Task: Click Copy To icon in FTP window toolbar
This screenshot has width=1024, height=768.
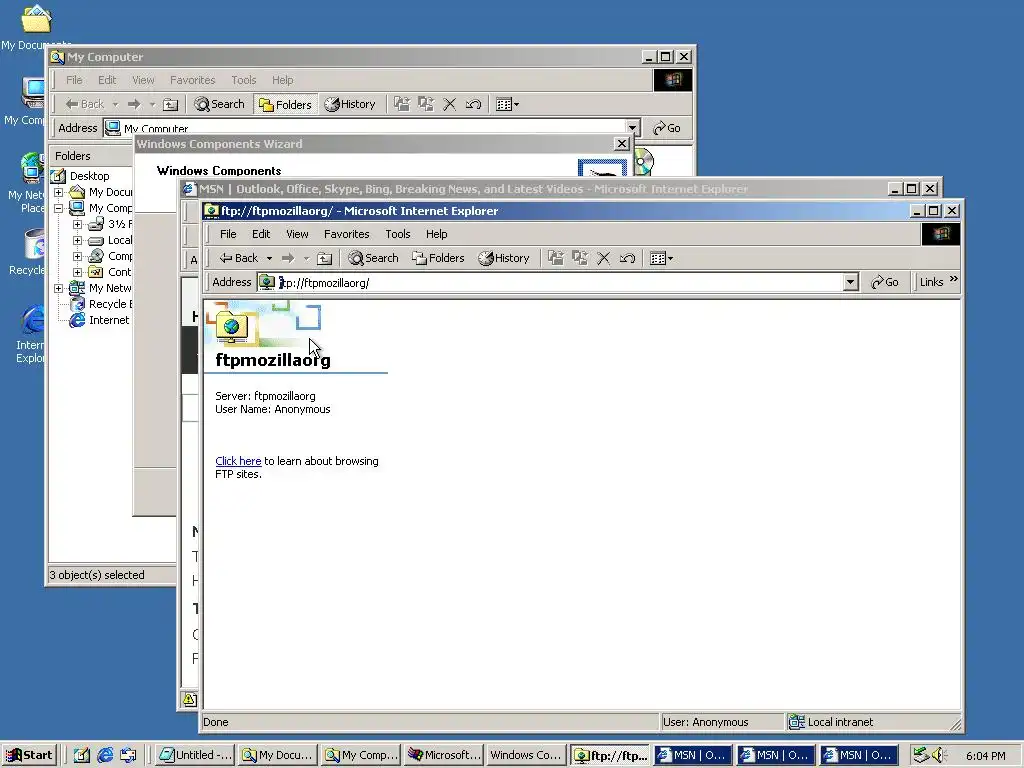Action: click(580, 258)
